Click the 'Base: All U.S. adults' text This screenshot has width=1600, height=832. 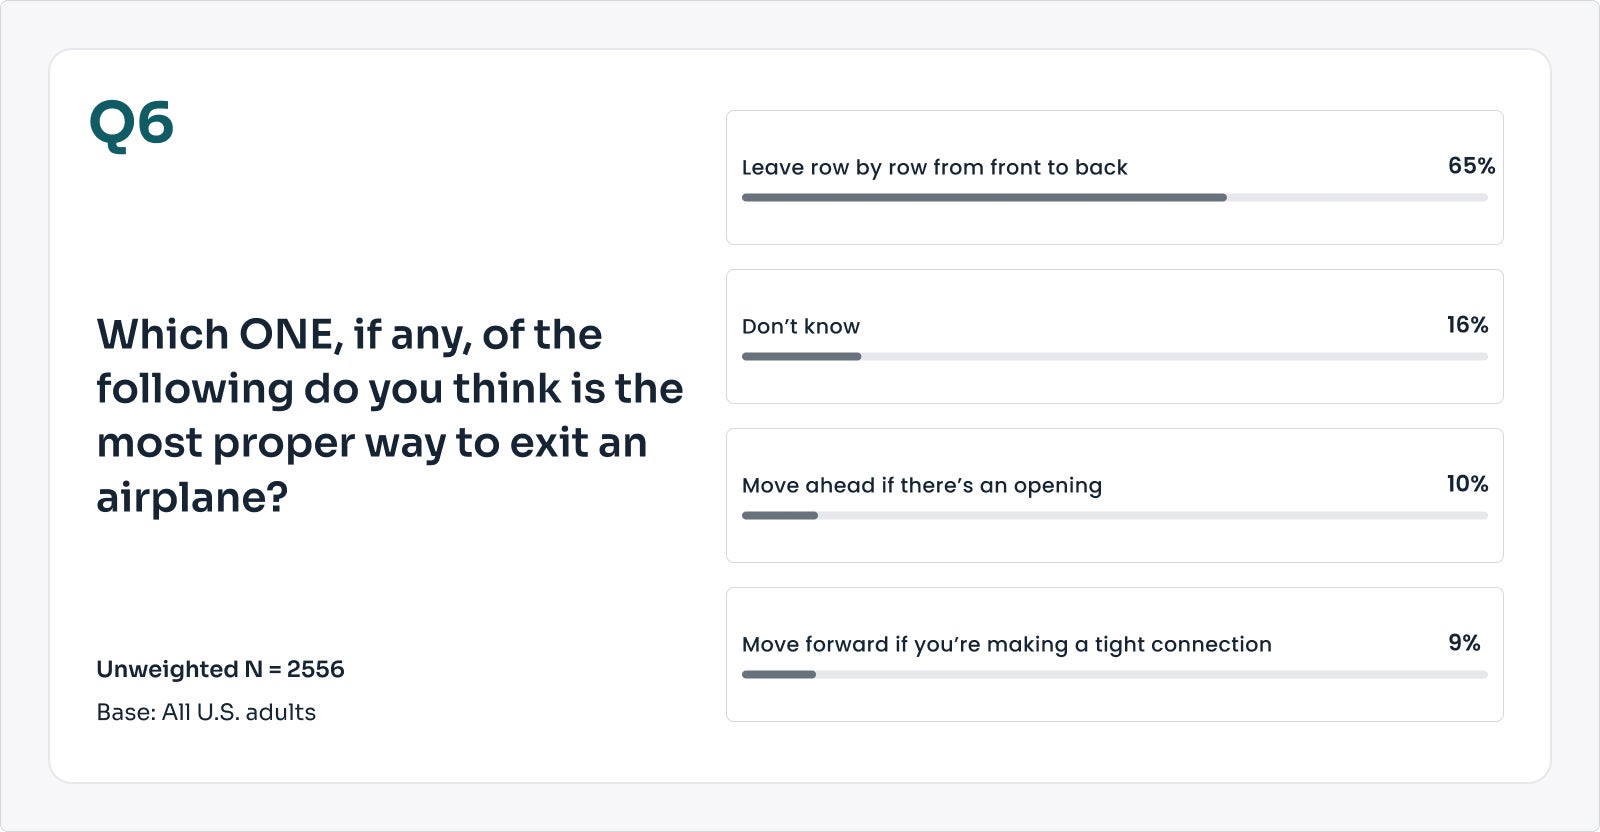point(206,712)
